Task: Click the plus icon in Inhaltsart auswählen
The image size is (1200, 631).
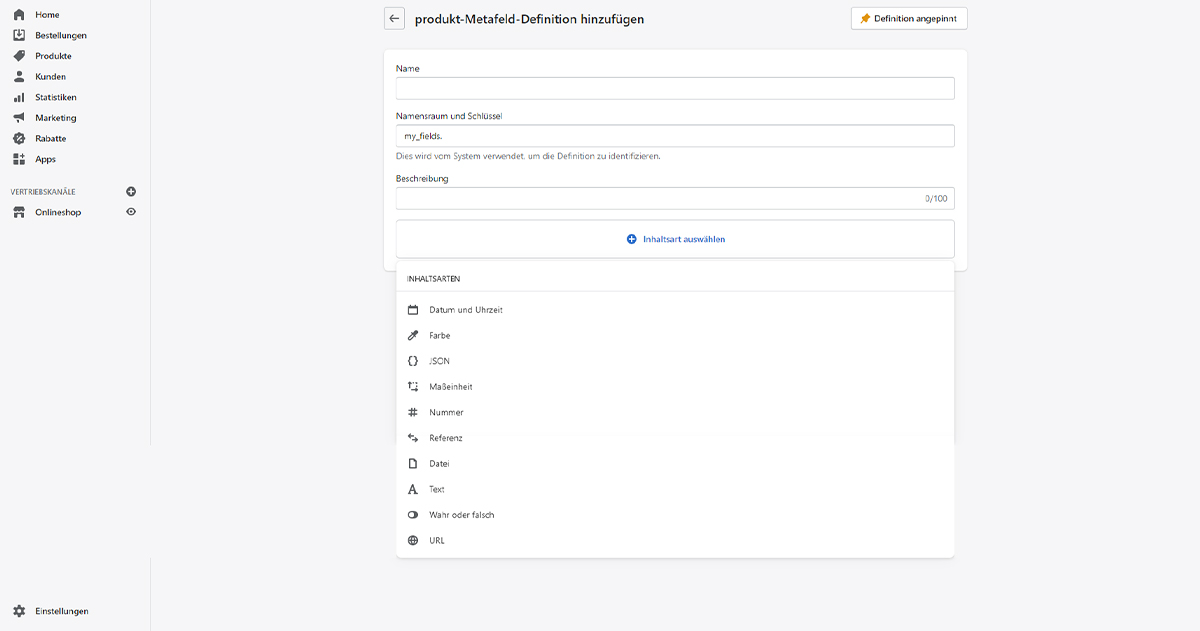Action: pos(632,240)
